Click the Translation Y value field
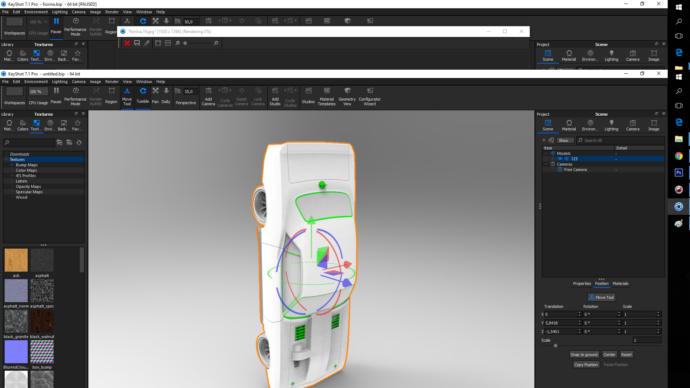This screenshot has width=690, height=388. tap(562, 323)
